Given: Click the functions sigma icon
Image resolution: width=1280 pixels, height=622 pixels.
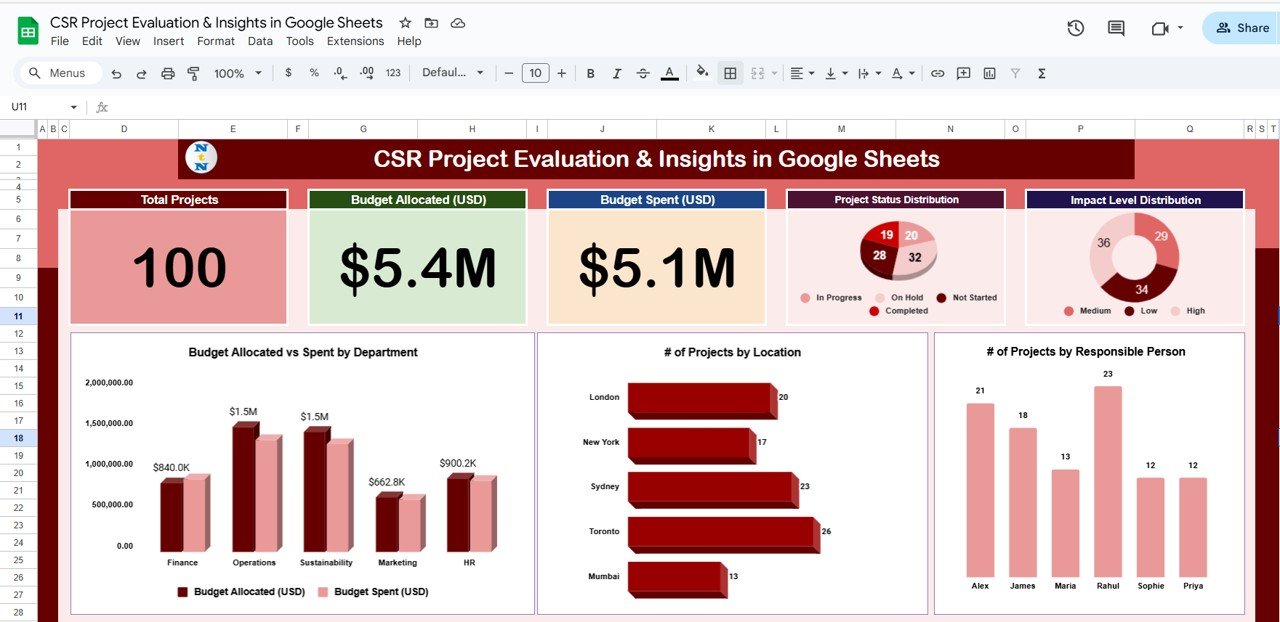Looking at the screenshot, I should pos(1040,73).
